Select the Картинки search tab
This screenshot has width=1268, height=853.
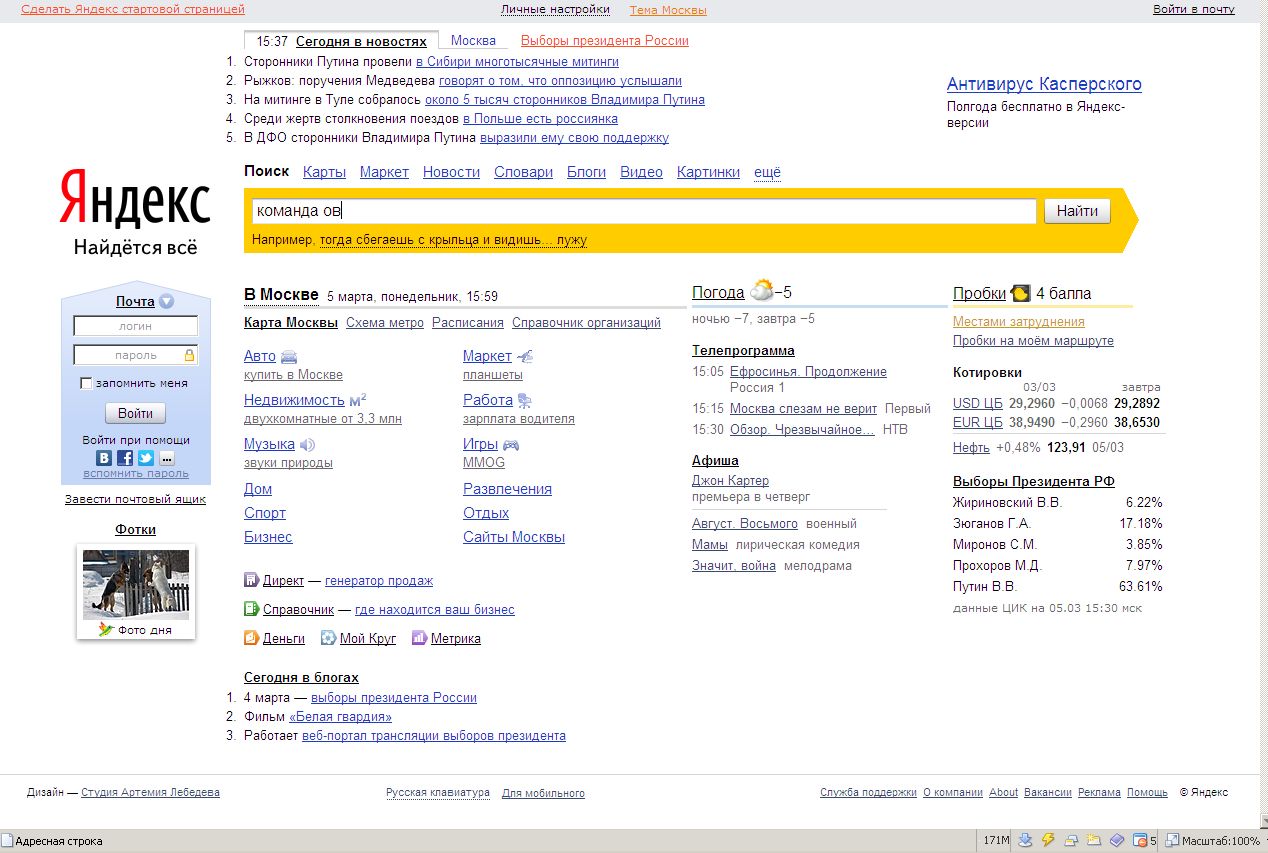click(x=708, y=172)
